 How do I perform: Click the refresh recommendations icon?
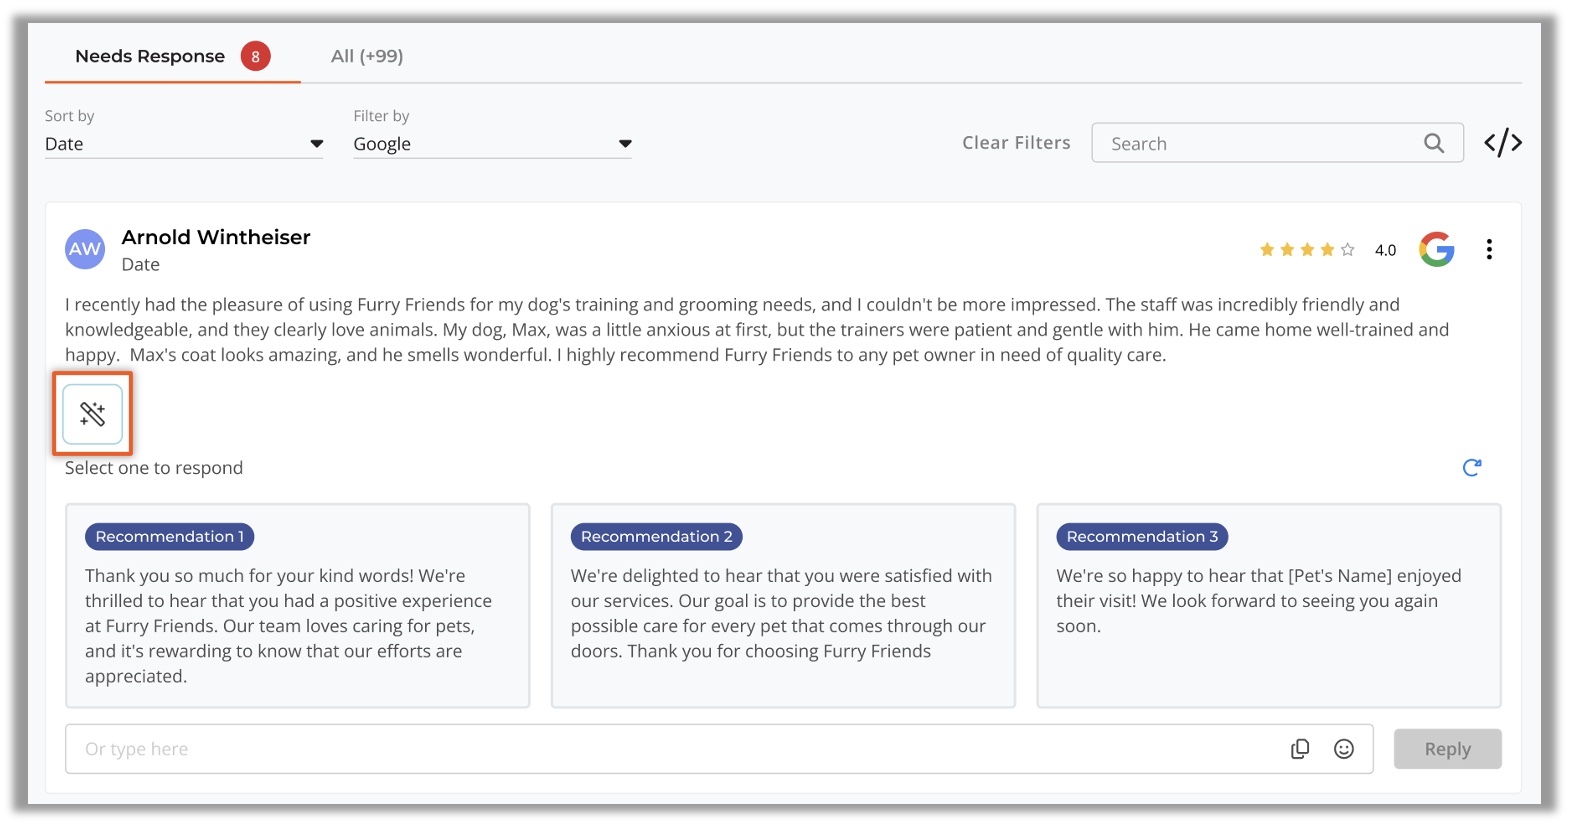[1471, 467]
